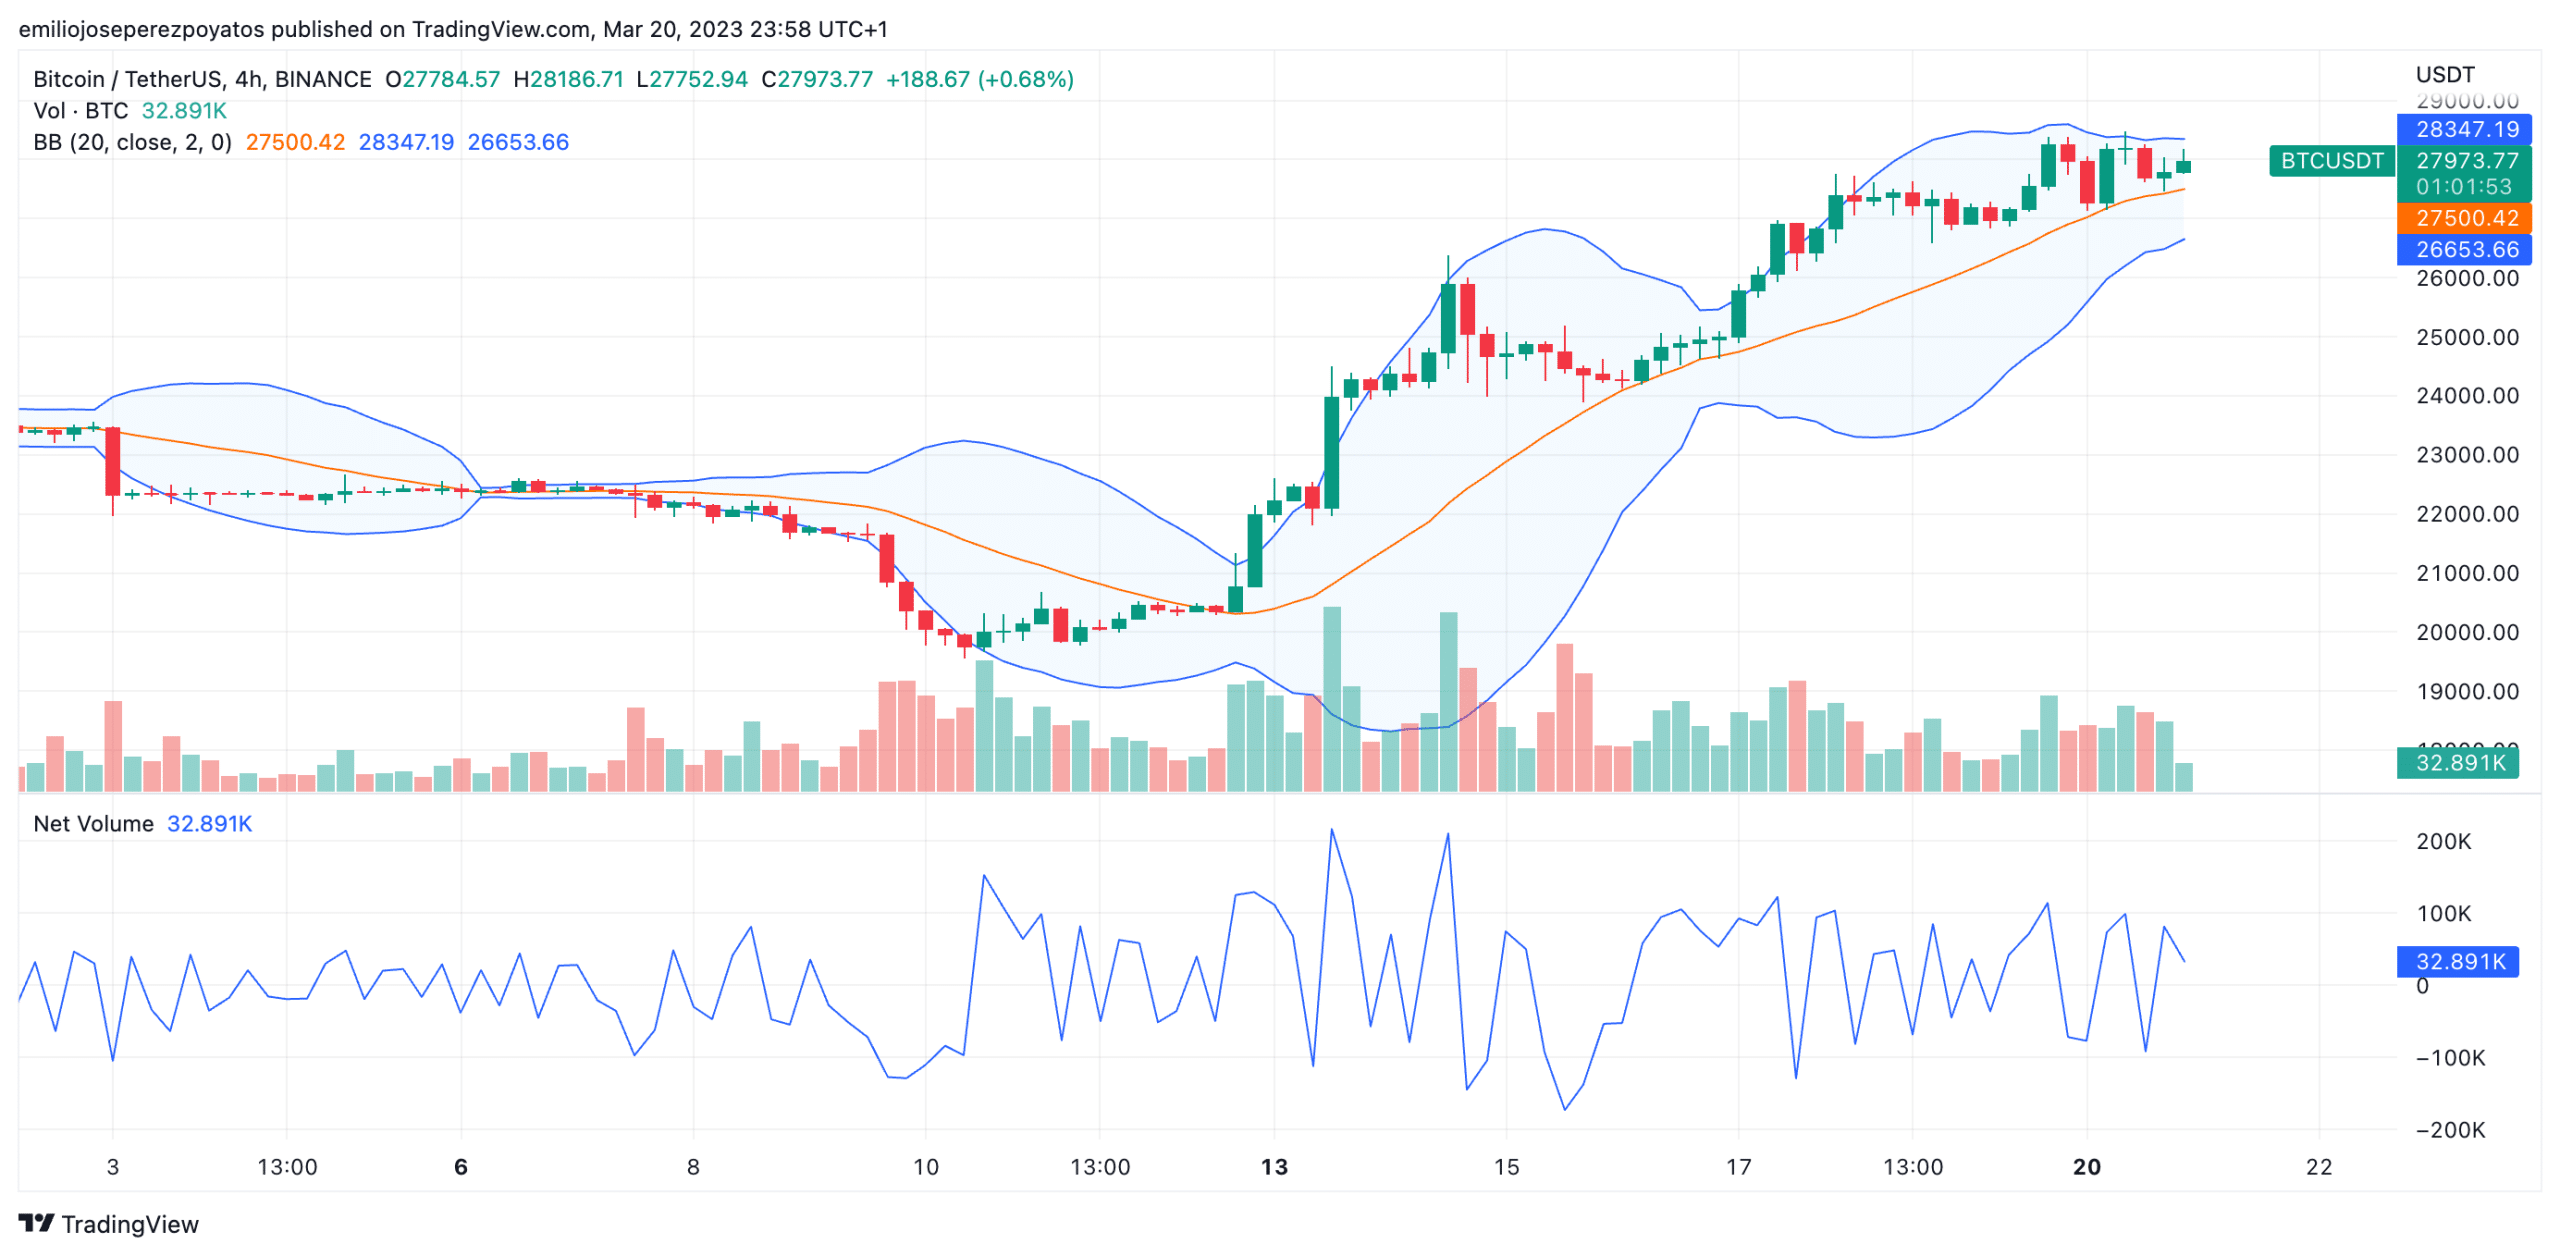Click the blue 26653.66 price axis label
Image resolution: width=2560 pixels, height=1256 pixels.
2463,249
